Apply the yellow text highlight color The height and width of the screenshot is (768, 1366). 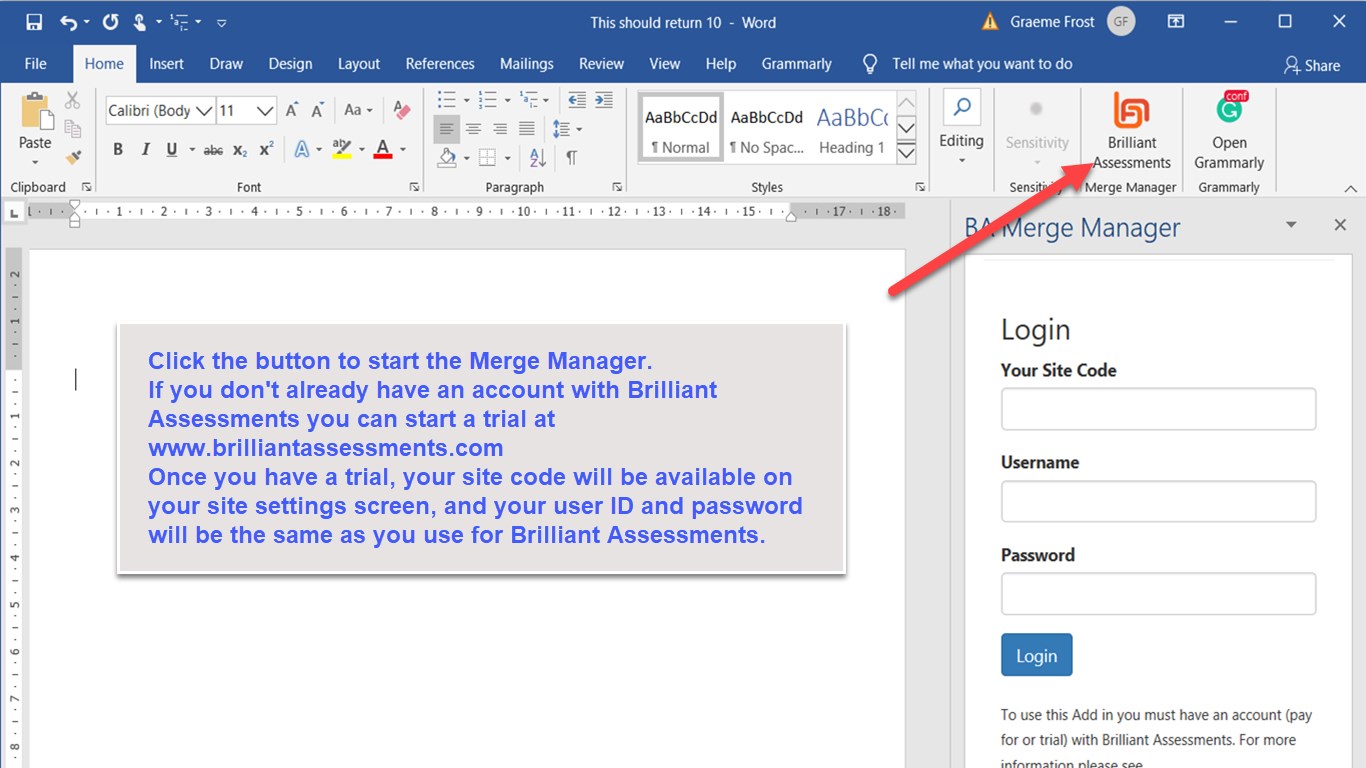coord(342,150)
